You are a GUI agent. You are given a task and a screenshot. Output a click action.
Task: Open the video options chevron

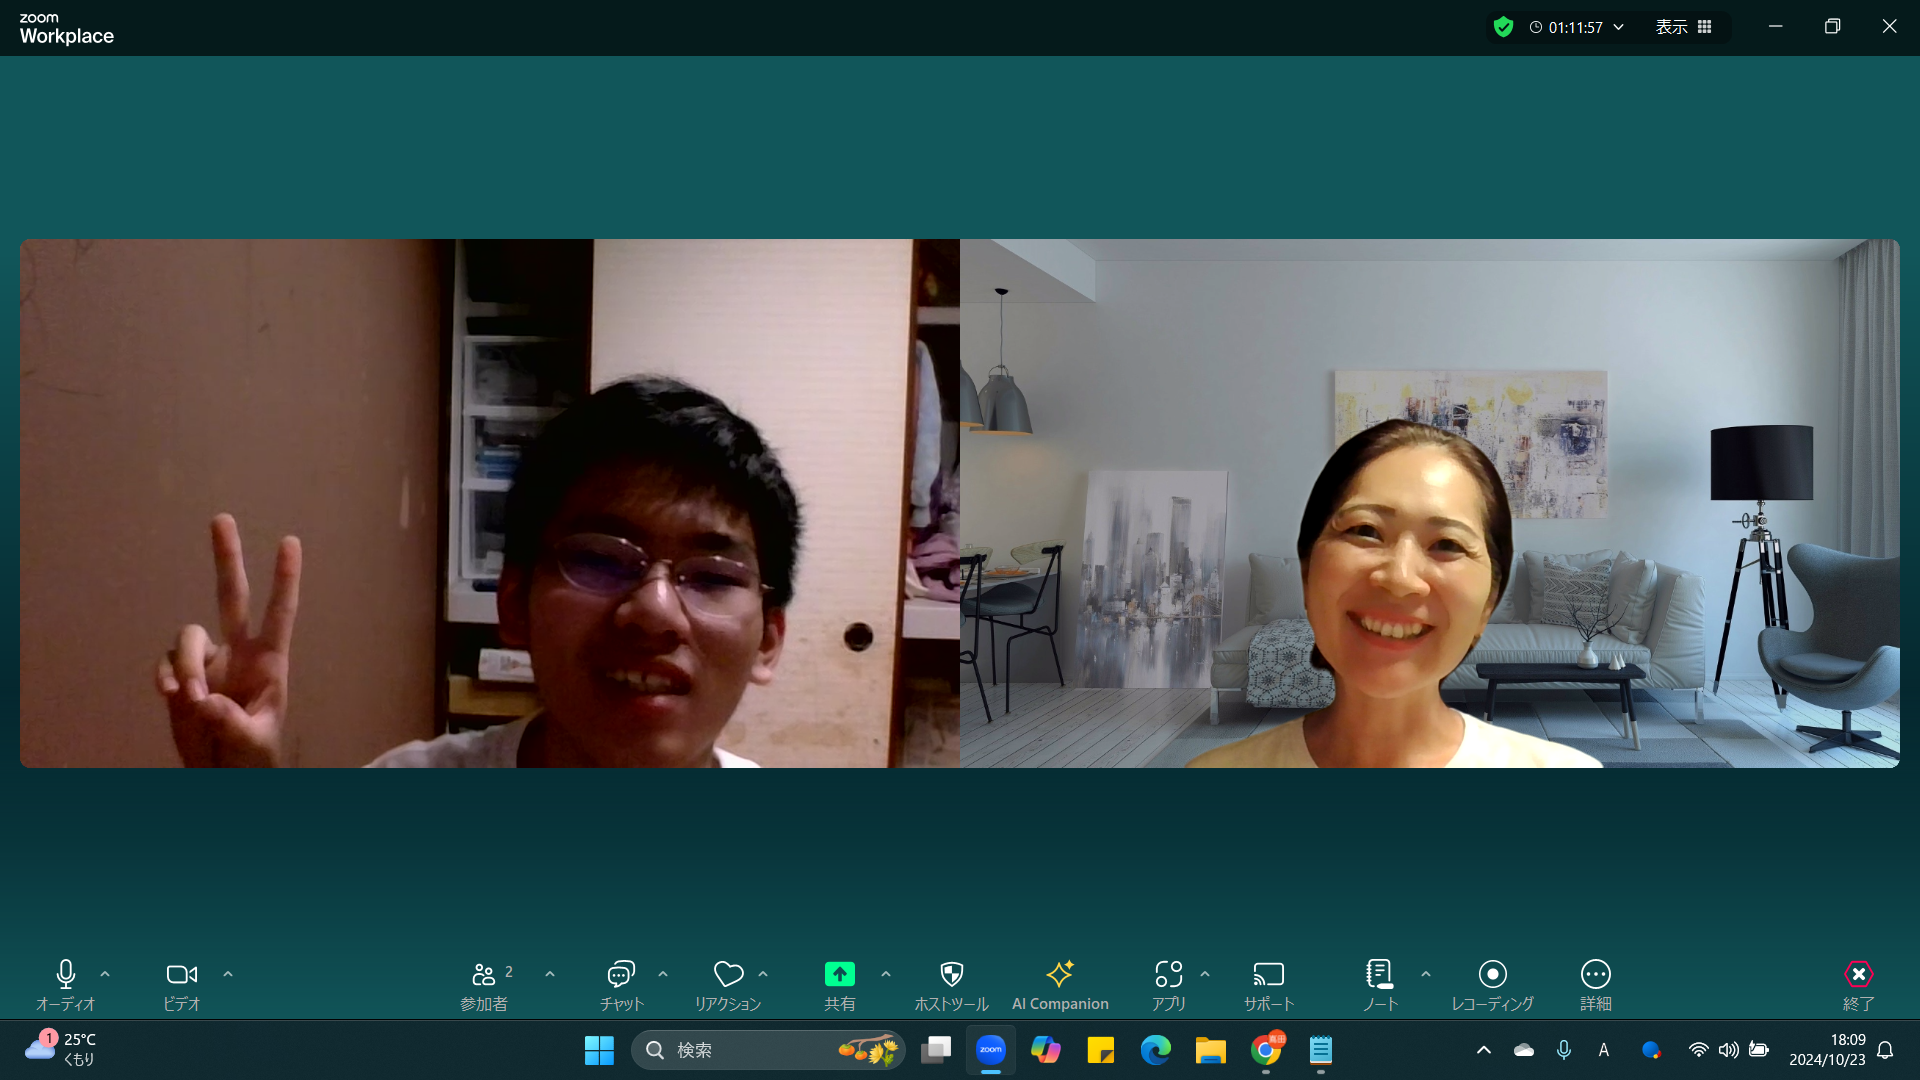point(228,974)
